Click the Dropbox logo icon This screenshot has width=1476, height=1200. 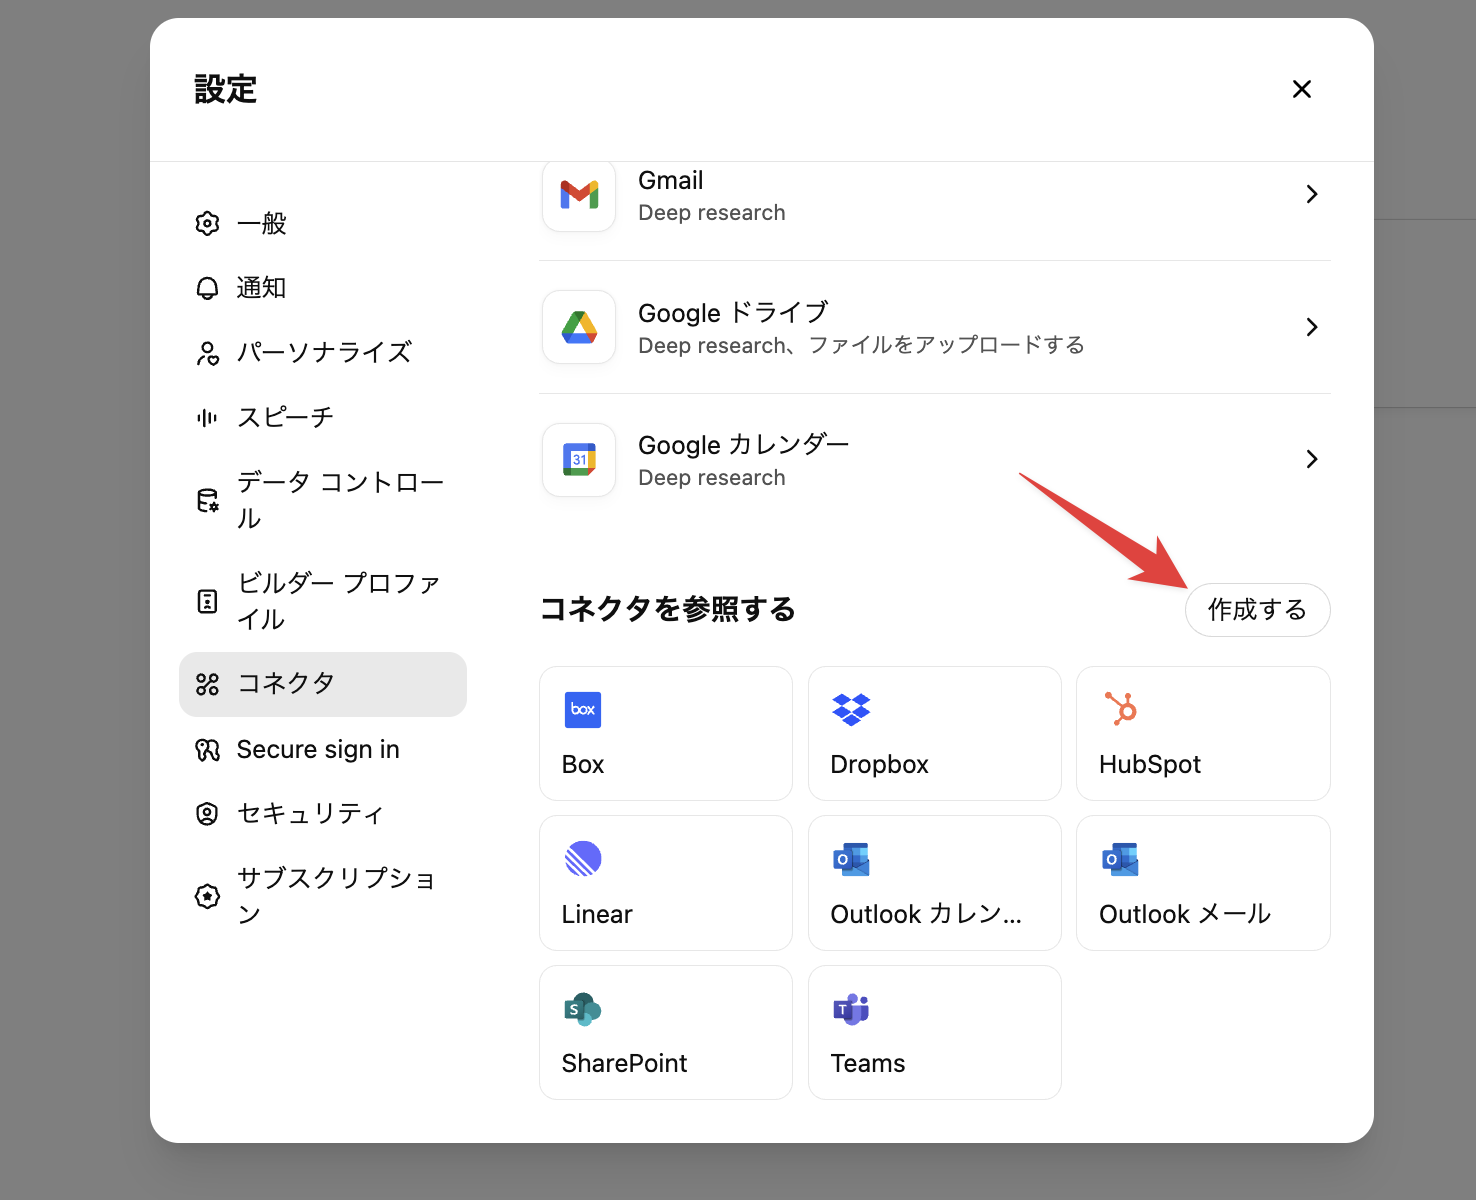coord(851,709)
